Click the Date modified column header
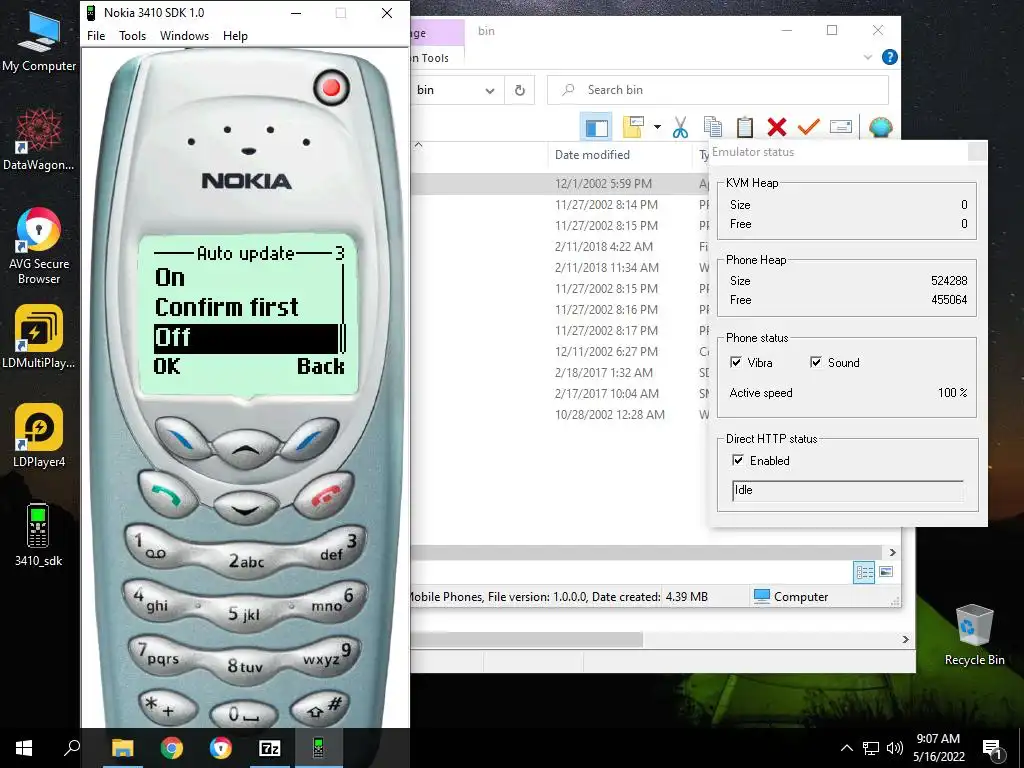Viewport: 1024px width, 768px height. pyautogui.click(x=592, y=155)
